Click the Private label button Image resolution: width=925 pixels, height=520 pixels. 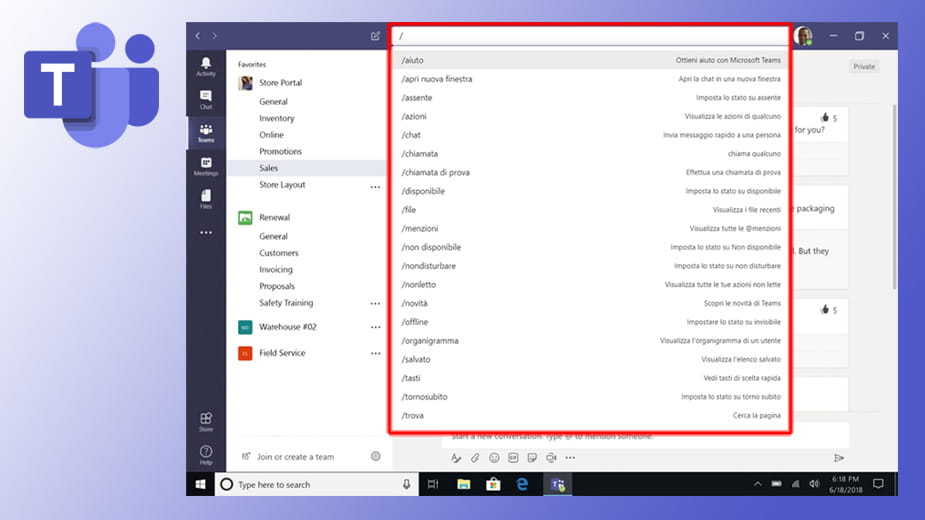coord(864,67)
